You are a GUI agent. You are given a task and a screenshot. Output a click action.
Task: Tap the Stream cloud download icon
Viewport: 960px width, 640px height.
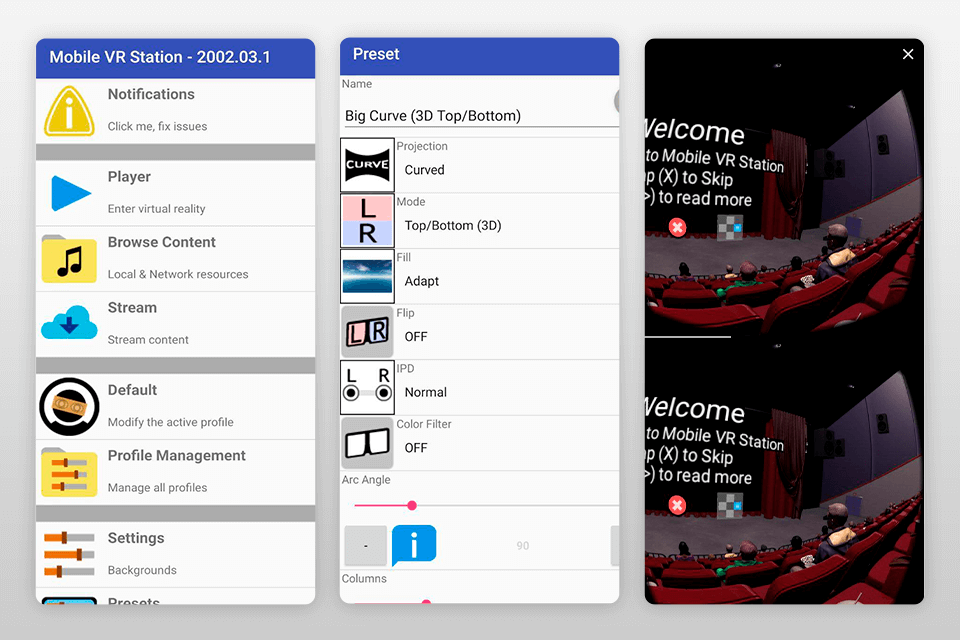(x=69, y=322)
